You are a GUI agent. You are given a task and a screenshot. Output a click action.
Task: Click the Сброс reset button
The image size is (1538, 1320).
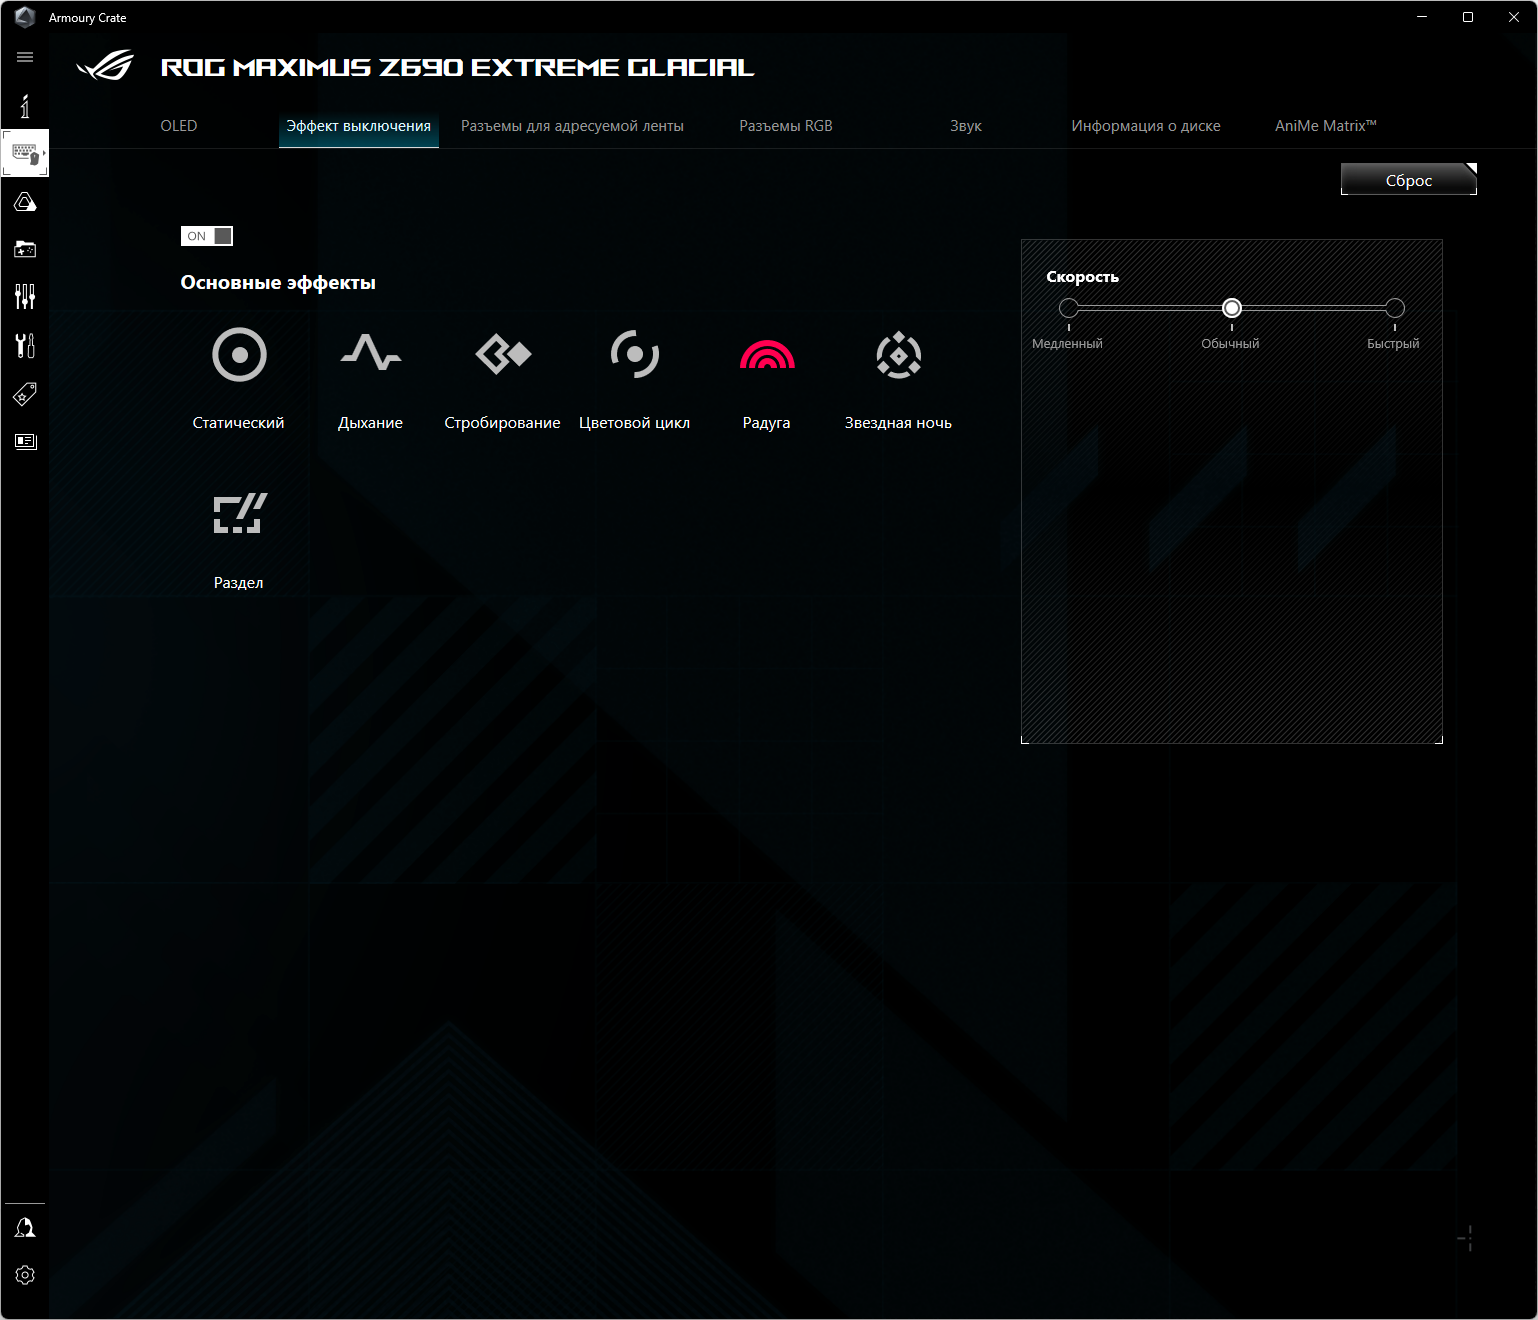tap(1409, 180)
